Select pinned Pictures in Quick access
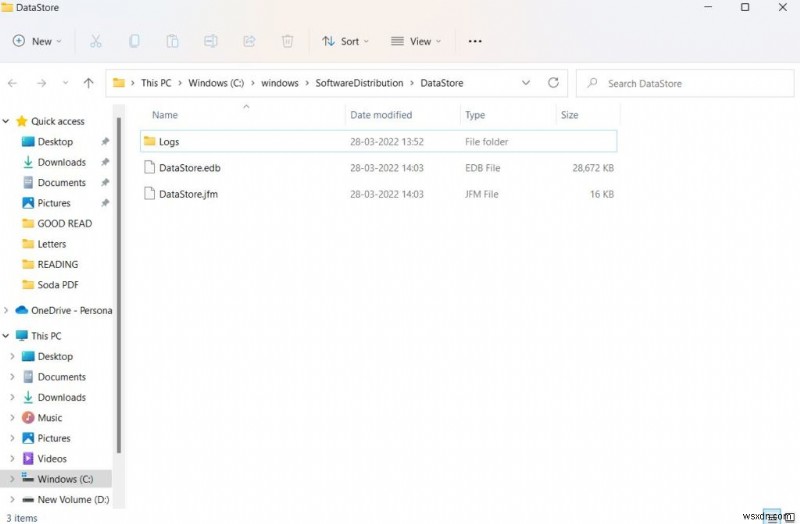The width and height of the screenshot is (800, 524). (x=54, y=203)
